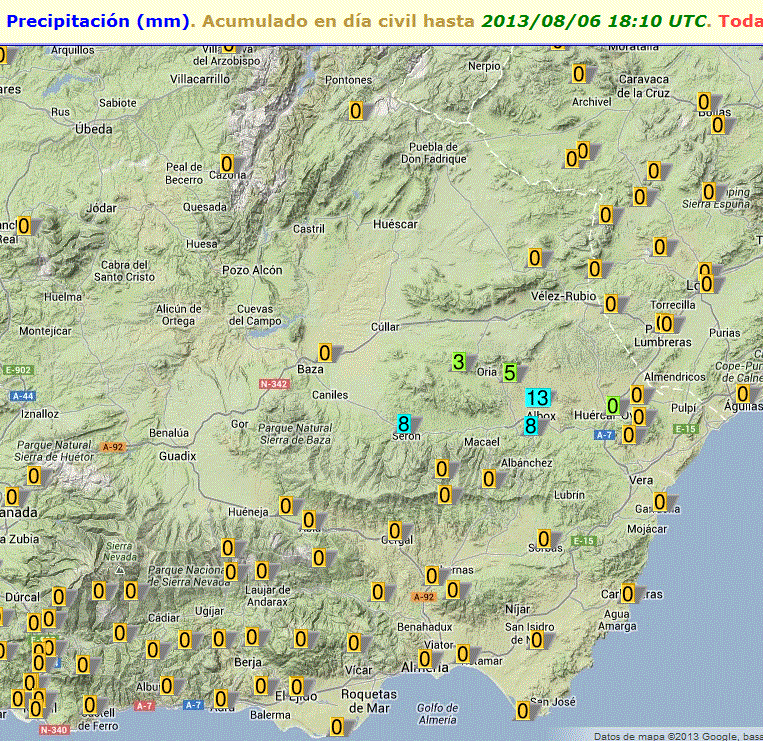Image resolution: width=763 pixels, height=741 pixels.
Task: Click the cyan 13 mm marker above Albox
Action: coord(538,398)
